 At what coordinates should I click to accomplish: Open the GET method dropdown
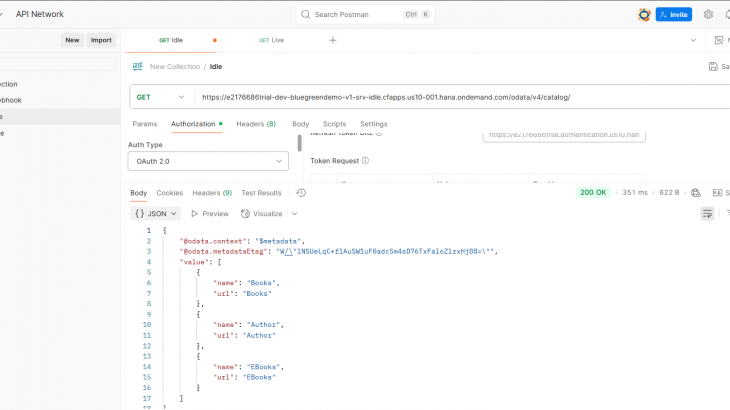point(160,97)
